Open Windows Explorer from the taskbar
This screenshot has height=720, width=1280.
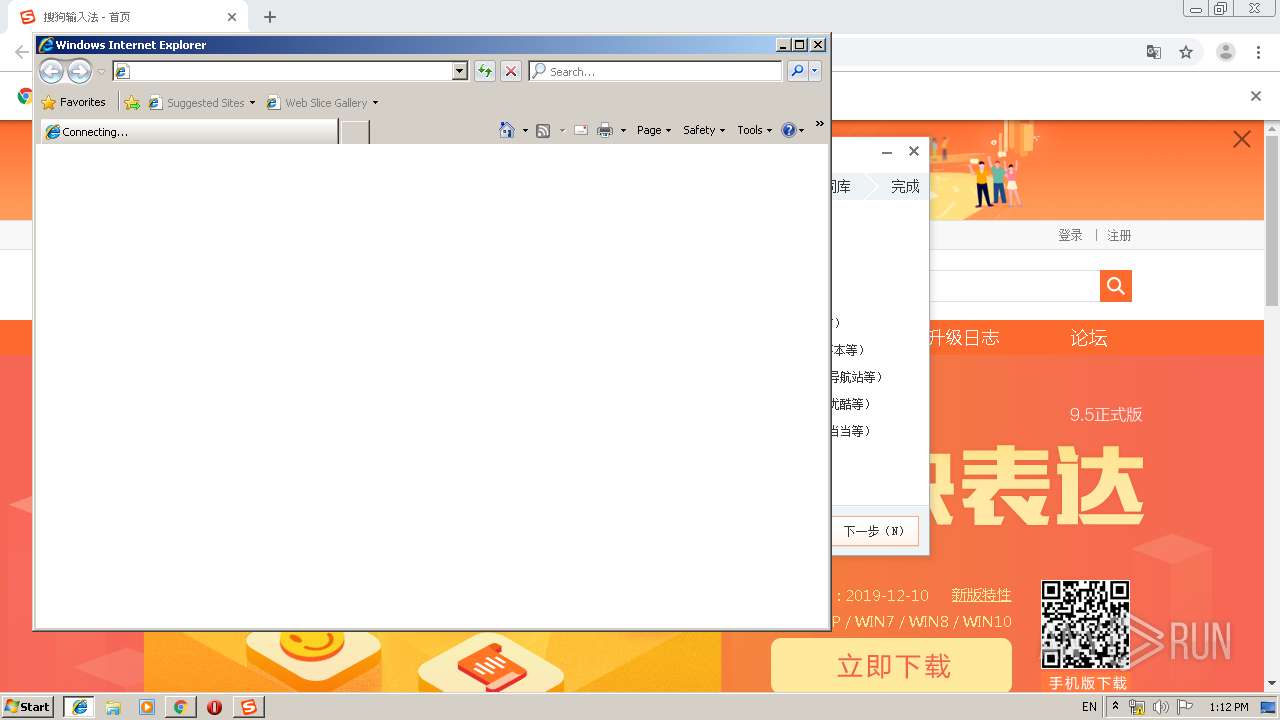[113, 706]
